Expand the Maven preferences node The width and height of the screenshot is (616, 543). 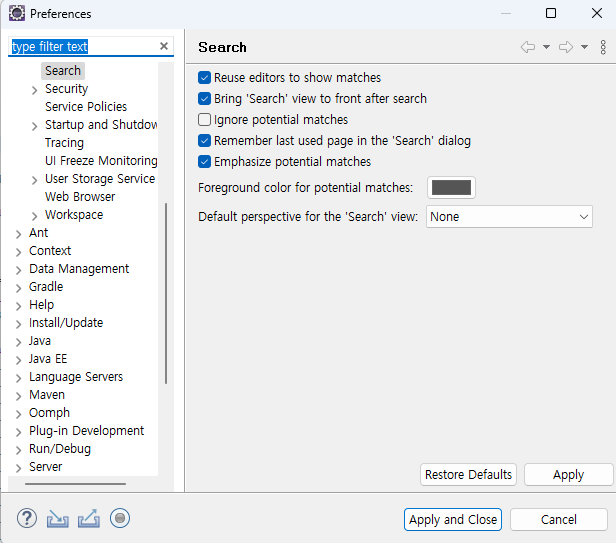click(18, 396)
